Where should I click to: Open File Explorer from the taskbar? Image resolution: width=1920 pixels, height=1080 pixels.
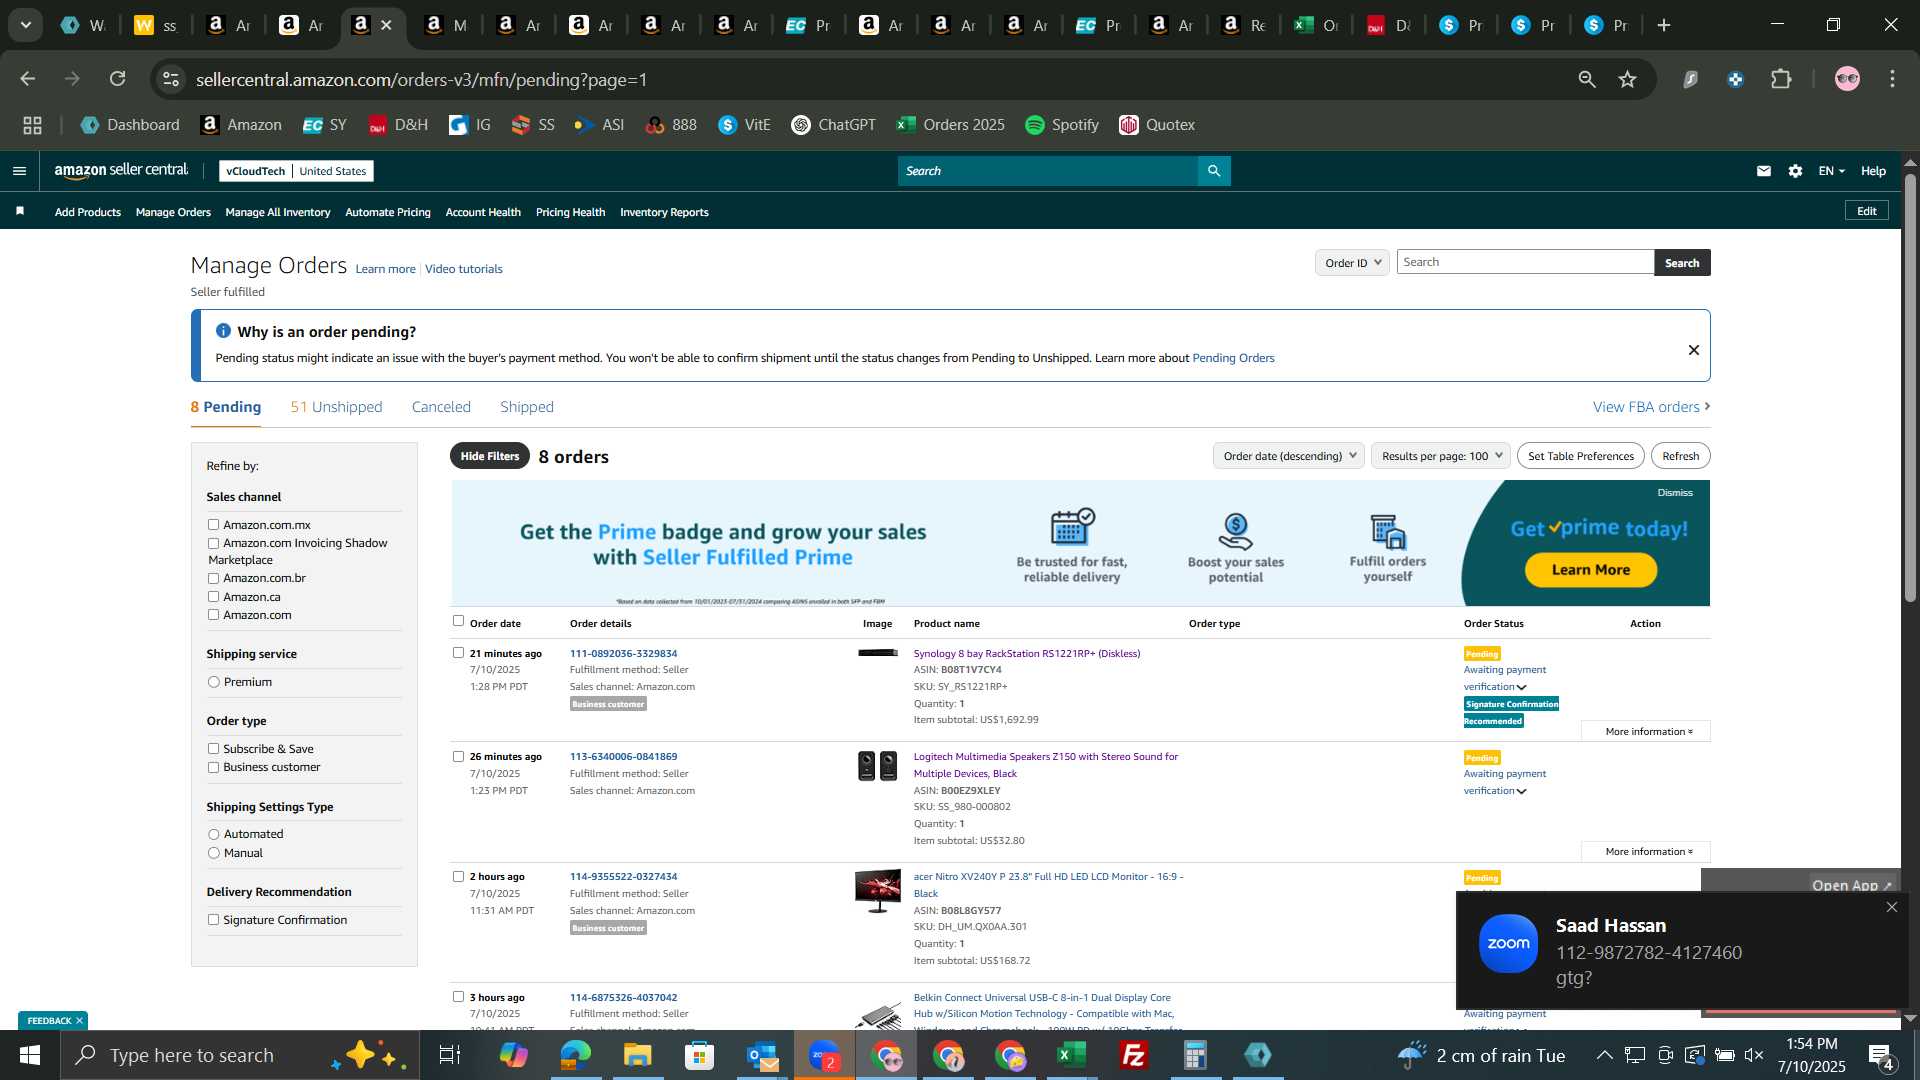637,1055
